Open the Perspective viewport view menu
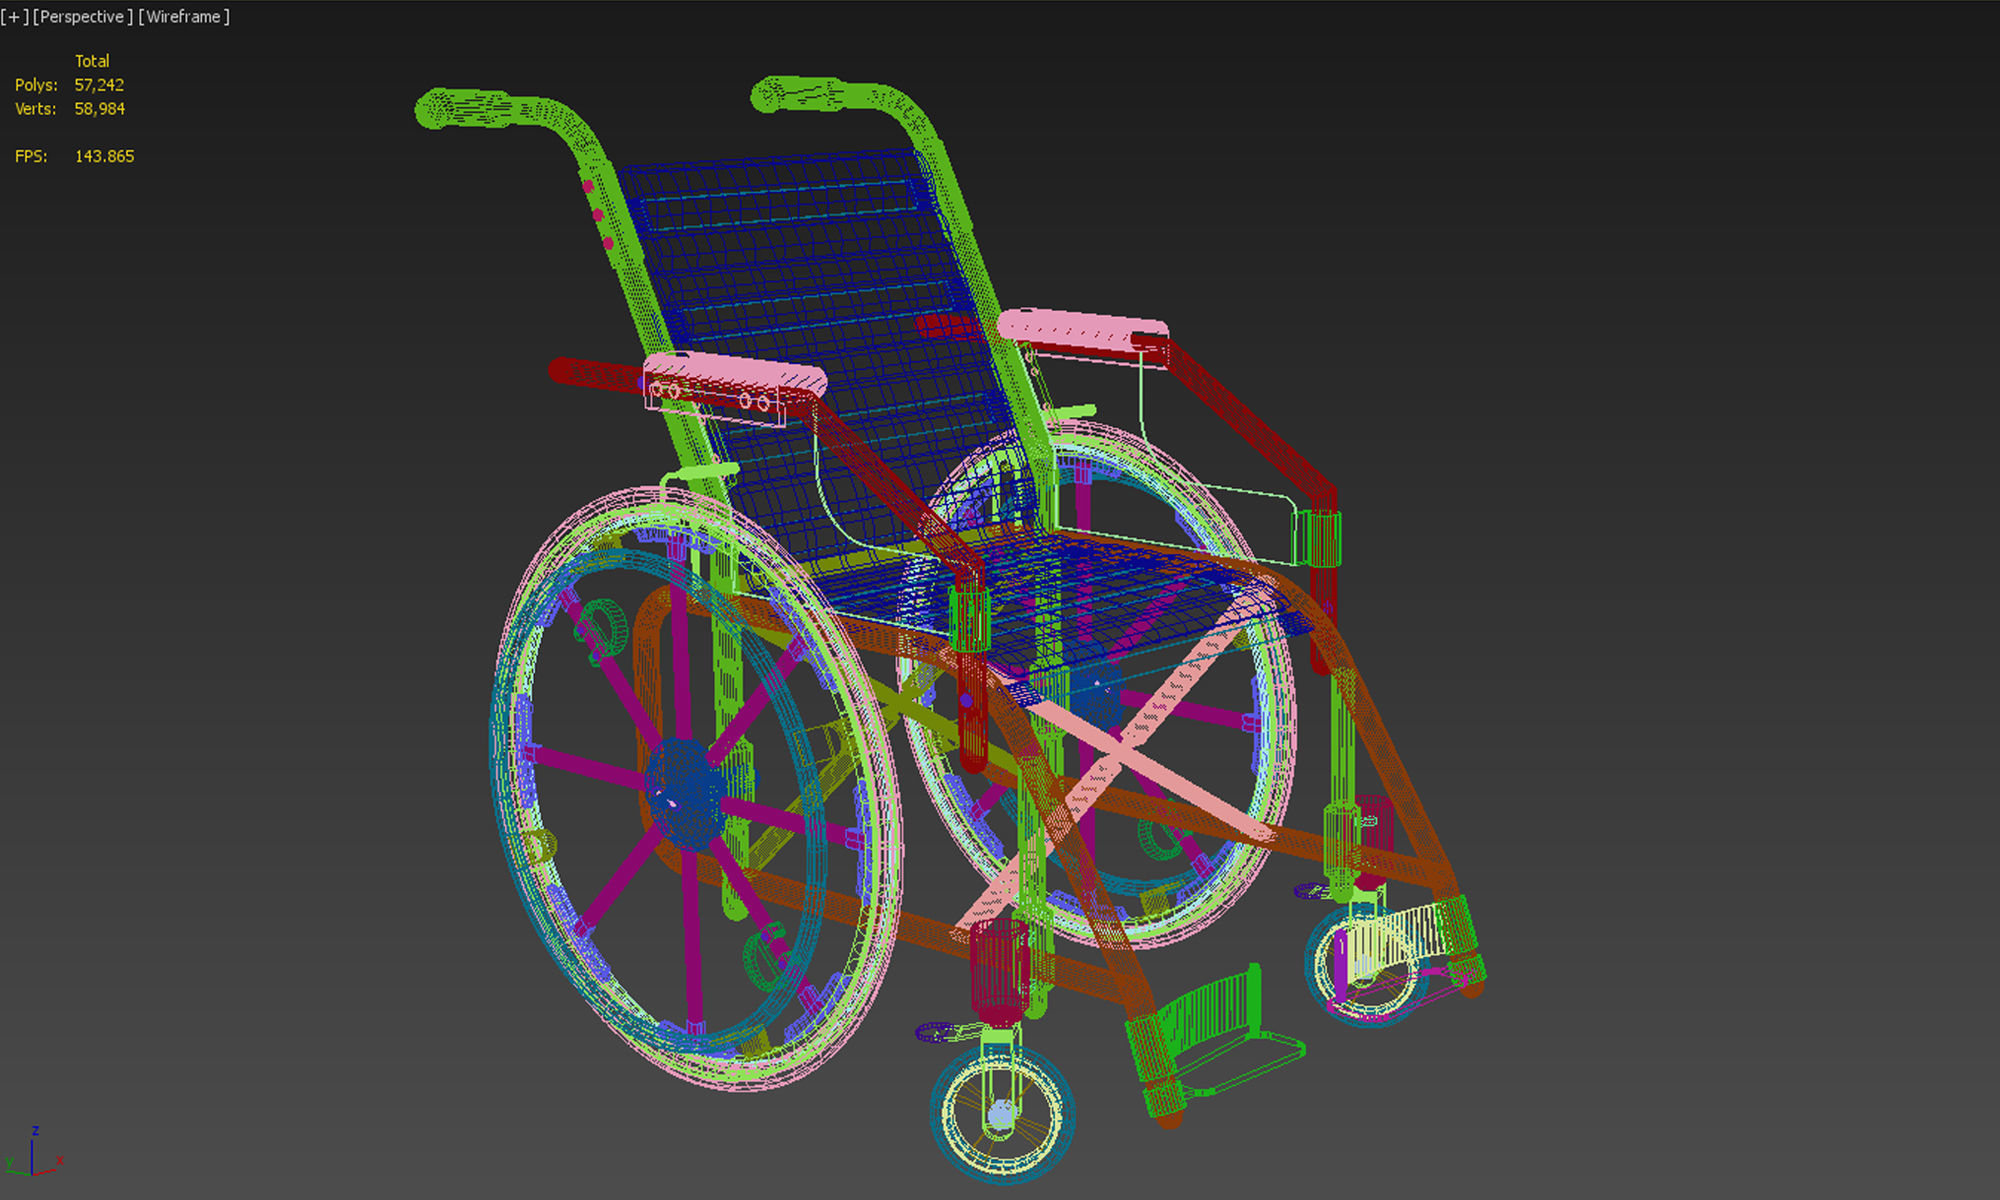 tap(83, 17)
